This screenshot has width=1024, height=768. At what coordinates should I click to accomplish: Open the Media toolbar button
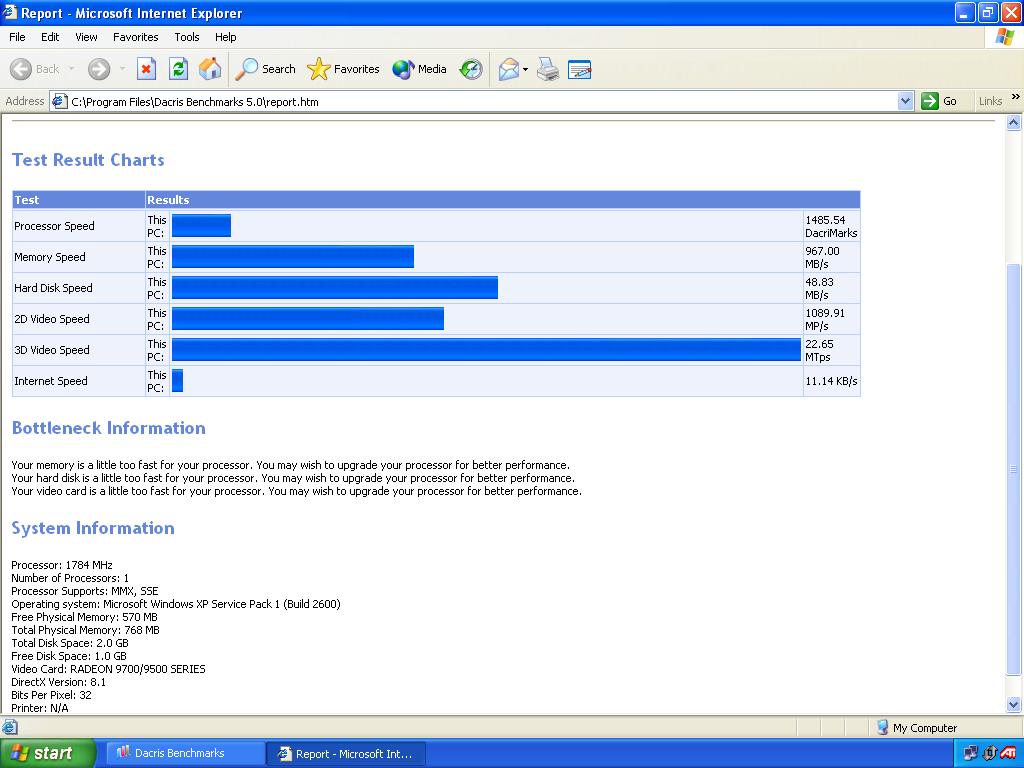419,69
